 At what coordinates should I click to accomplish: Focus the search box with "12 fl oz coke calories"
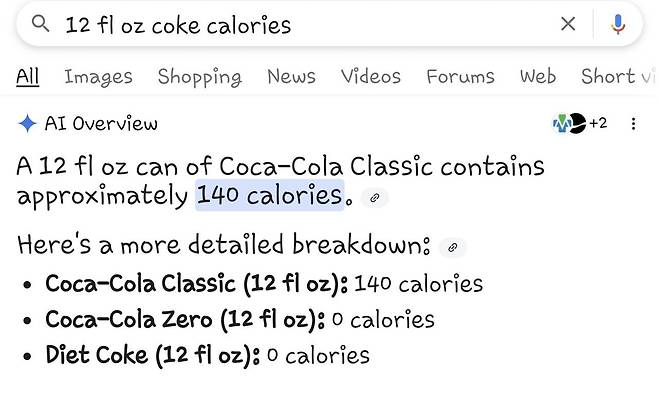[x=300, y=25]
